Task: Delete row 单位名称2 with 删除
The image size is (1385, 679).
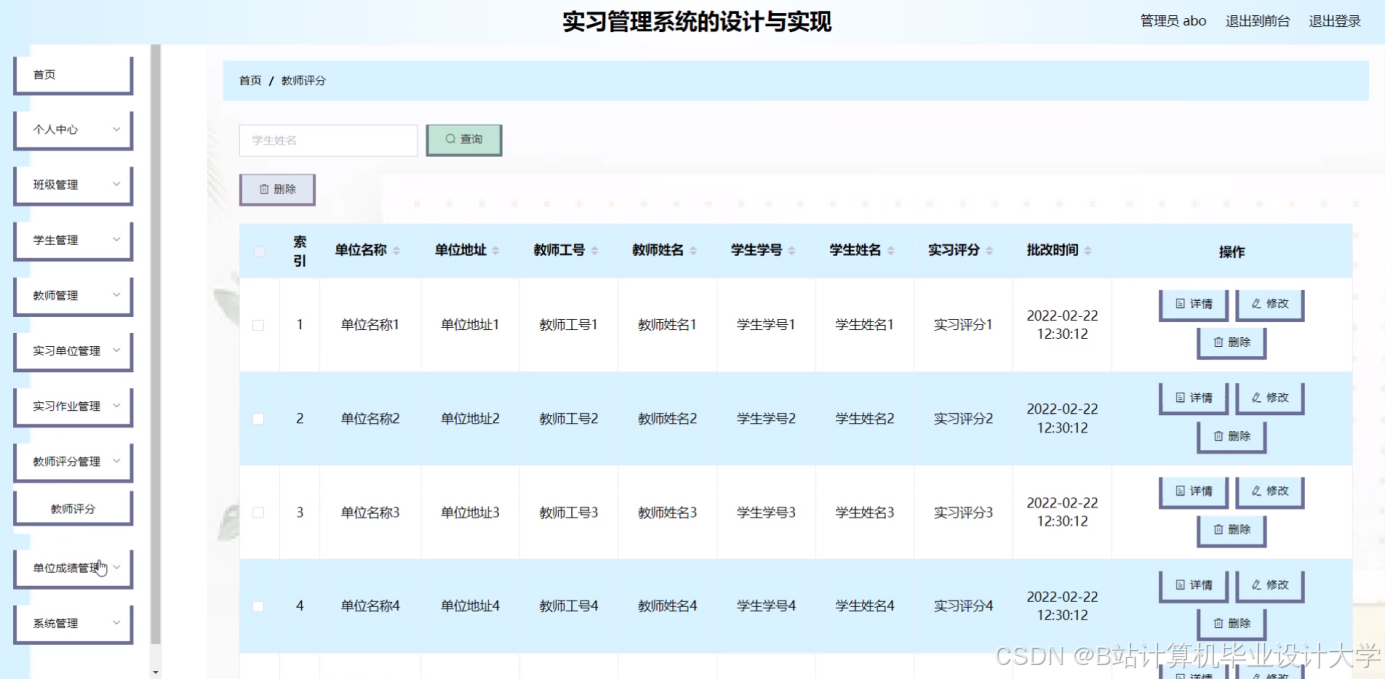Action: (x=1232, y=436)
